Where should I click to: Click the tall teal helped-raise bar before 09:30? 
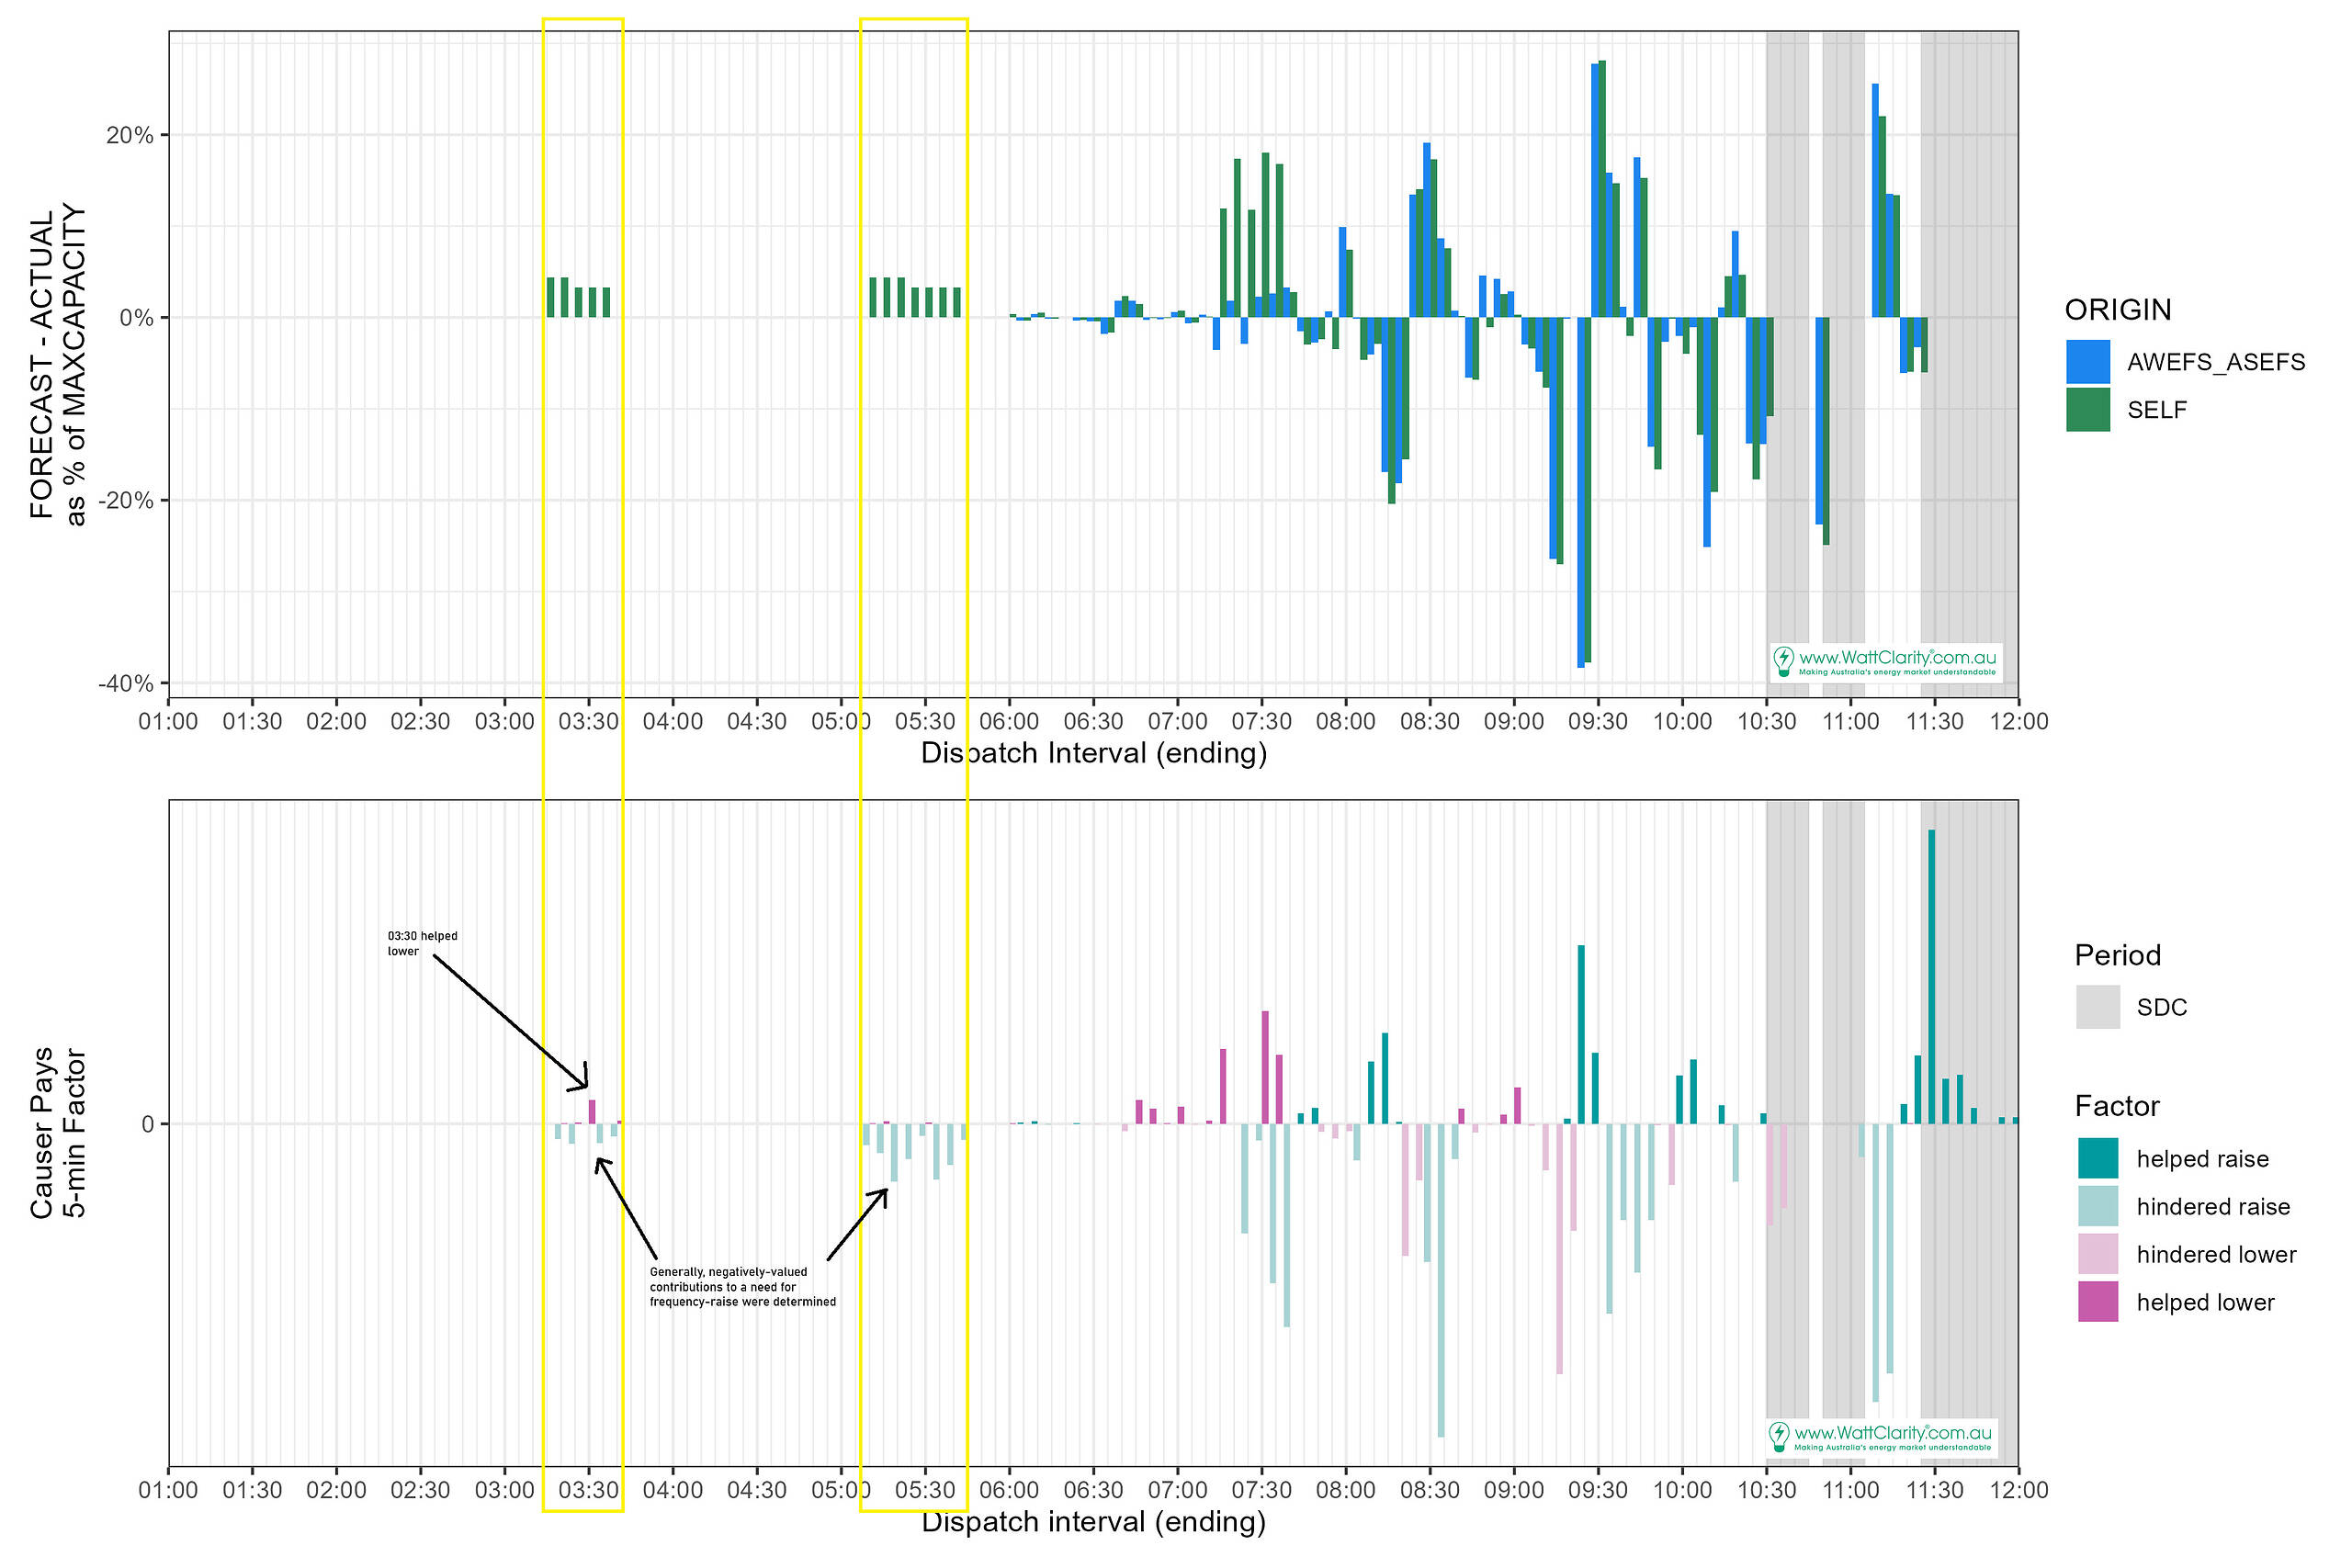1581,1035
